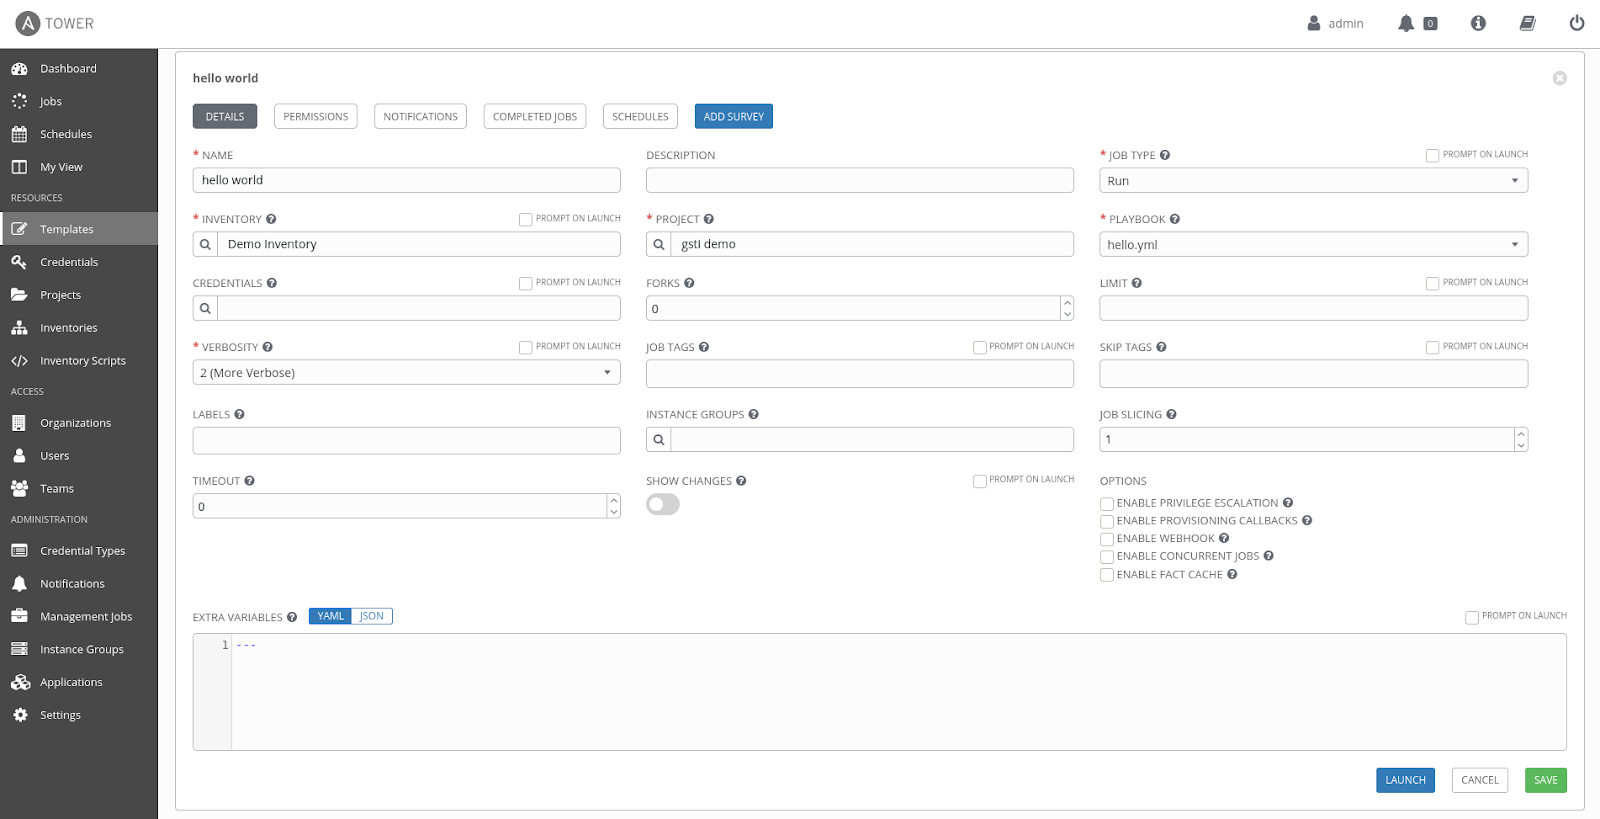
Task: Open the Completed Jobs tab
Action: (534, 117)
